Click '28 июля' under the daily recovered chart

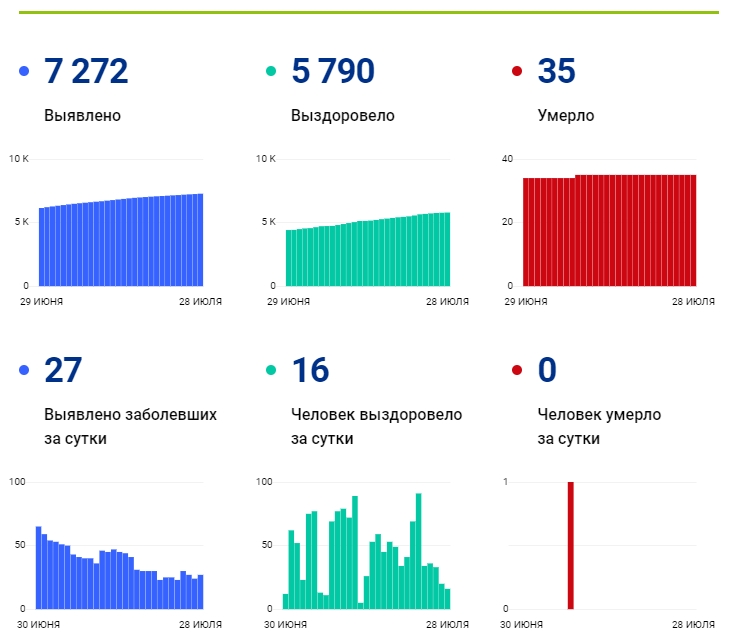[x=448, y=625]
